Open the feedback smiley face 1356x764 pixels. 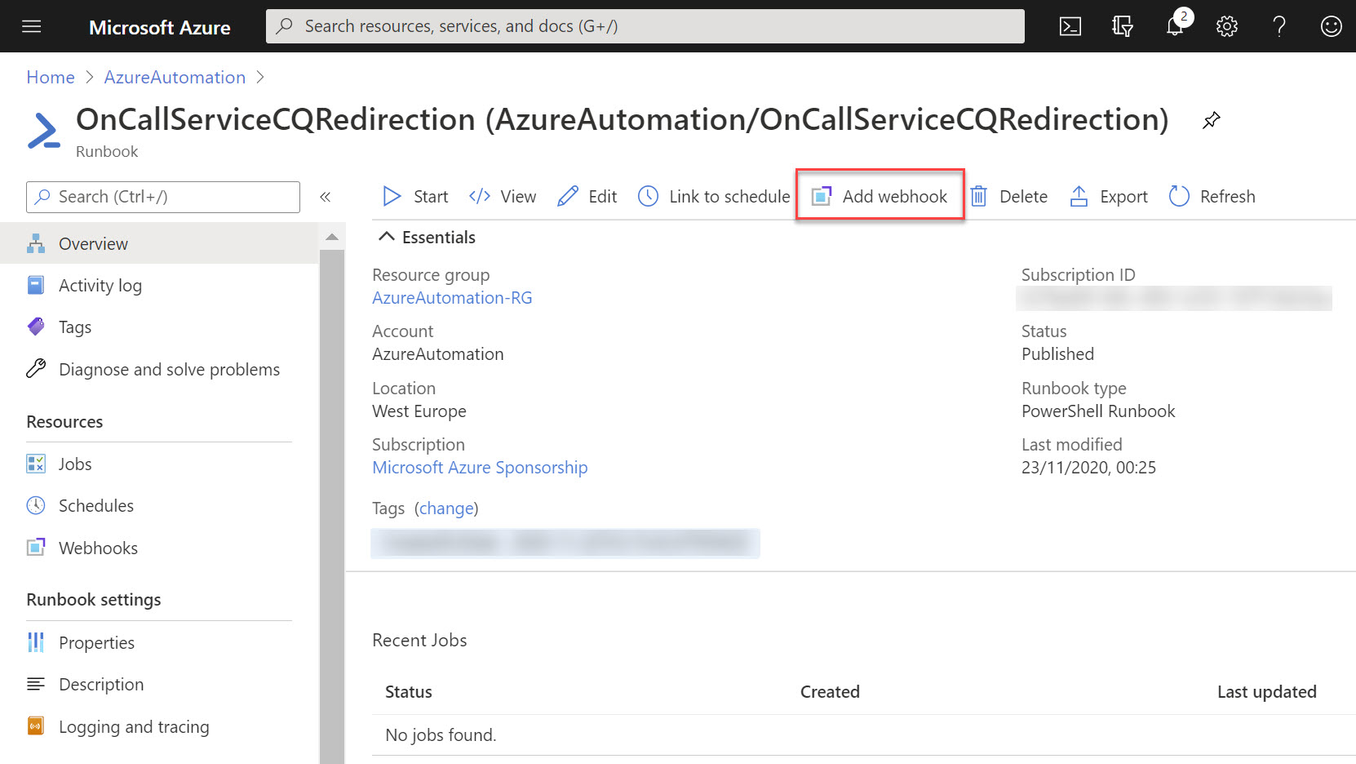tap(1331, 26)
